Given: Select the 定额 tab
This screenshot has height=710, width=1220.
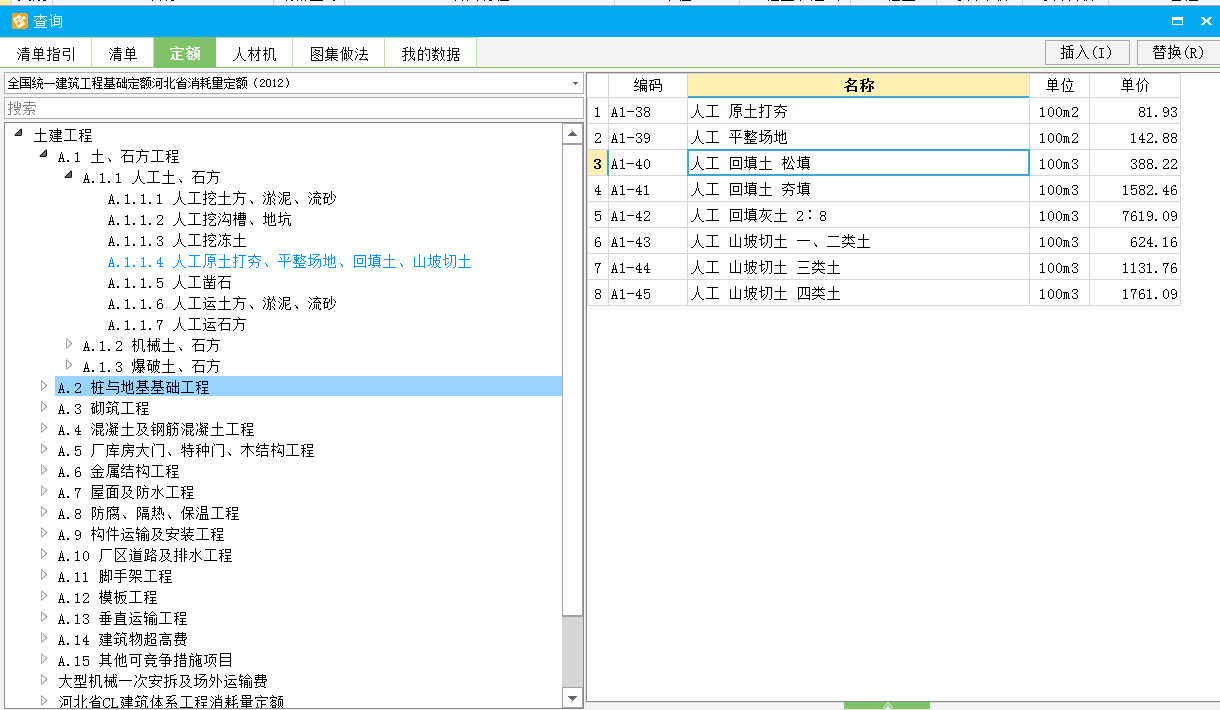Looking at the screenshot, I should pyautogui.click(x=185, y=54).
